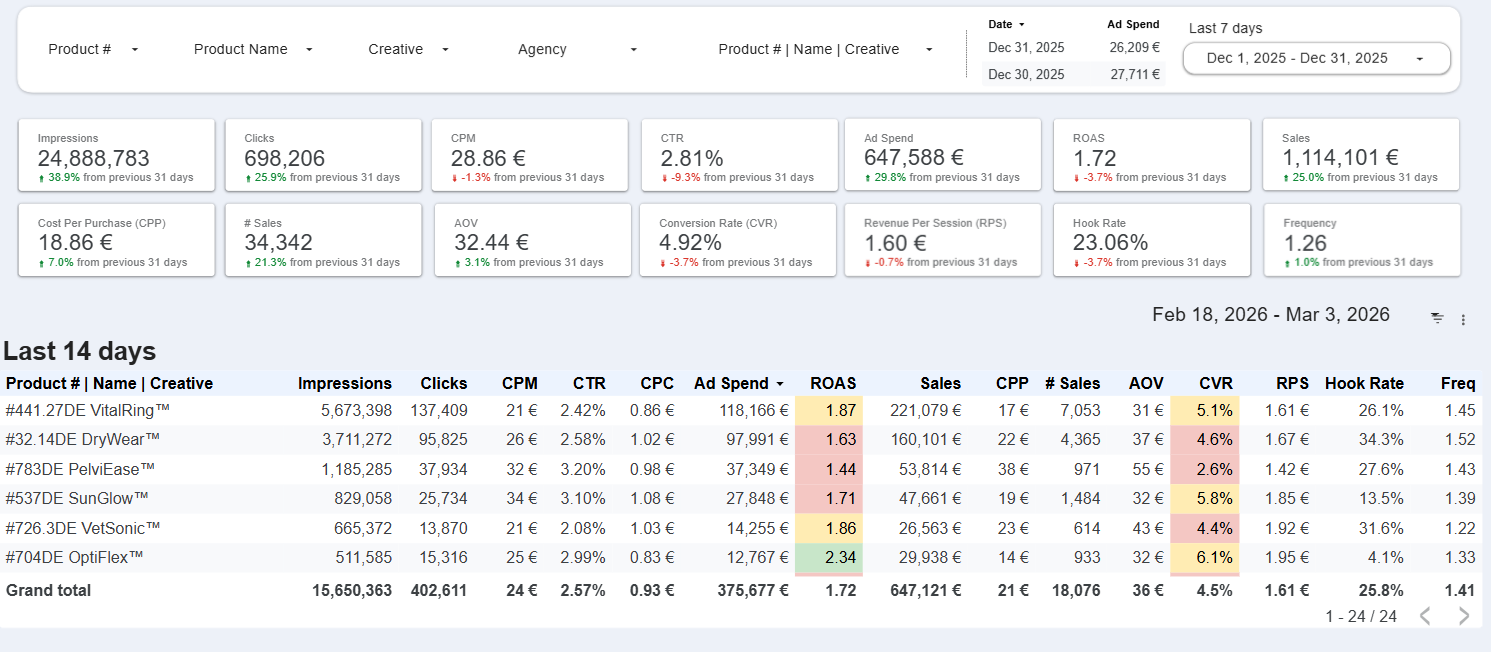Screen dimensions: 1491x652
Task: Click the previous page arrow in pagination
Action: coord(1426,616)
